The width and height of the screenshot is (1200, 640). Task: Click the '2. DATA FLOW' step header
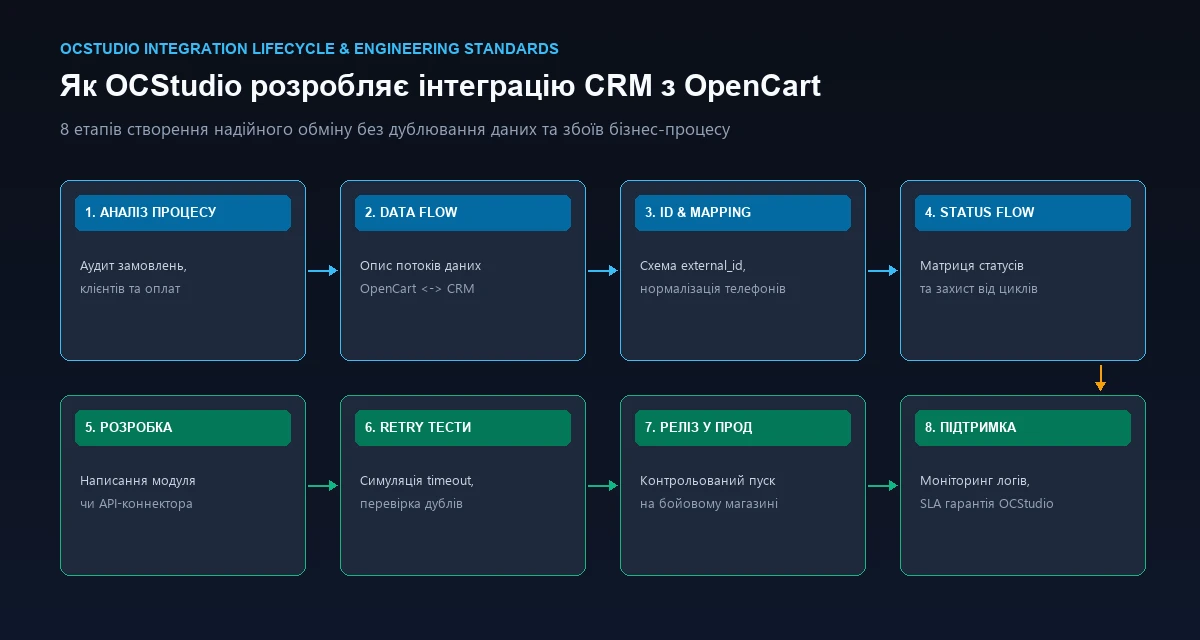pyautogui.click(x=463, y=213)
